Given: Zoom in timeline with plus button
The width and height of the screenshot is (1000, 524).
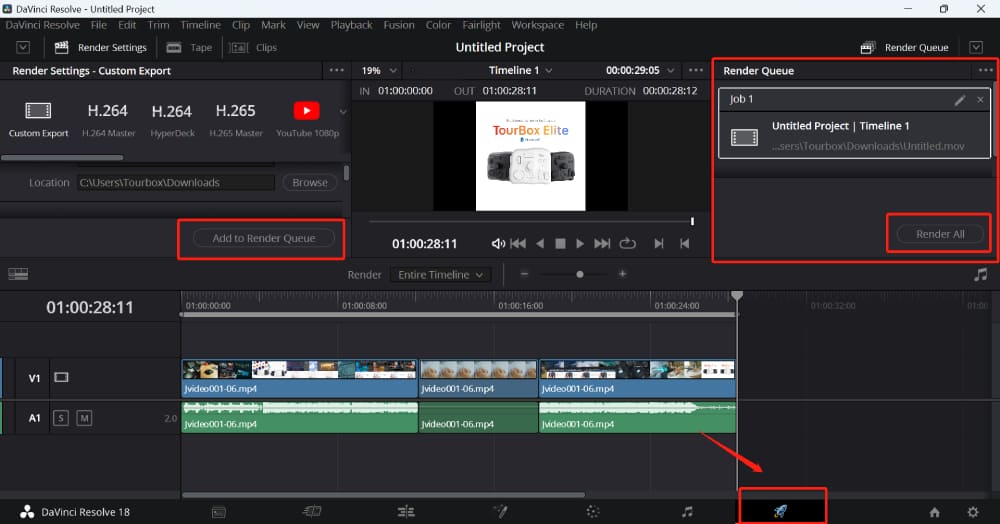Looking at the screenshot, I should click(622, 274).
